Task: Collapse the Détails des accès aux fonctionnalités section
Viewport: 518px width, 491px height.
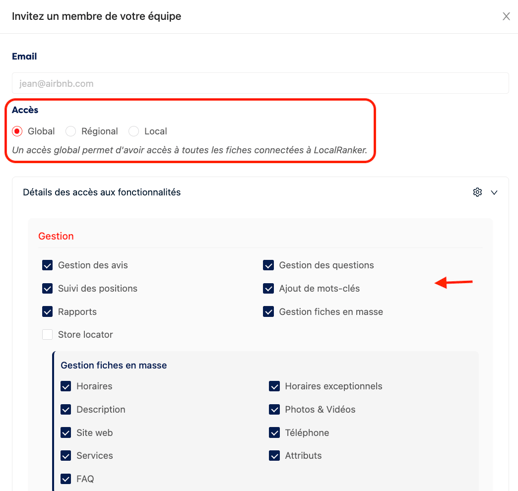Action: 494,192
